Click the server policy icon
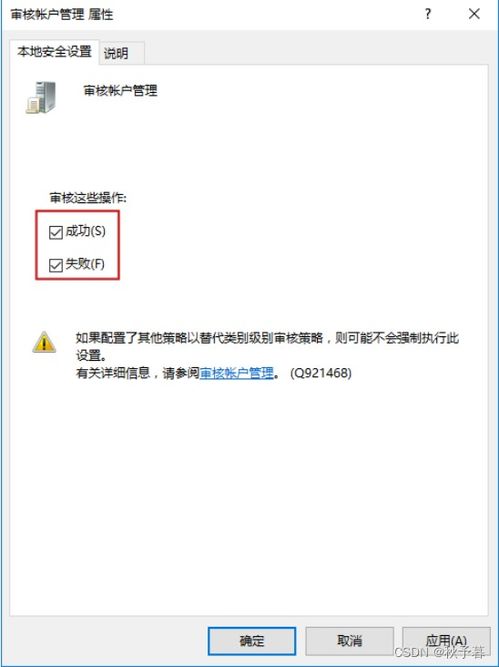The image size is (499, 667). click(42, 97)
